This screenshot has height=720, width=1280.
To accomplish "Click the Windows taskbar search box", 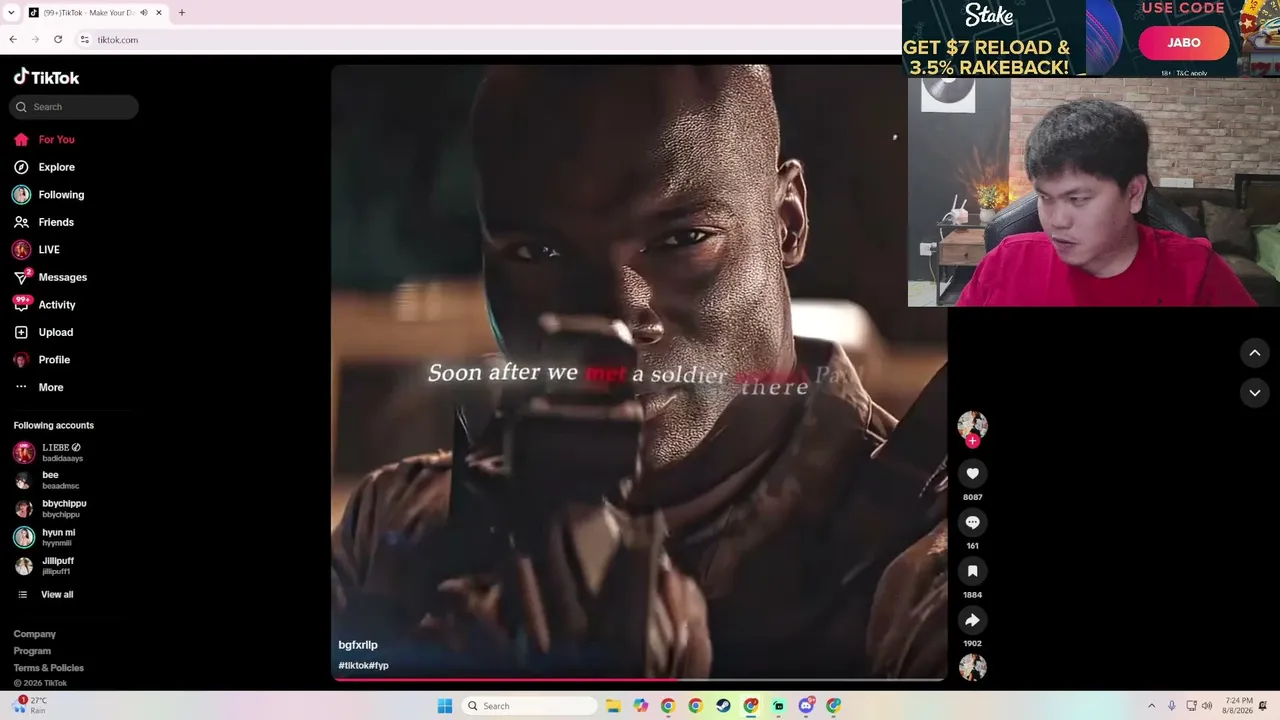I will (x=530, y=706).
